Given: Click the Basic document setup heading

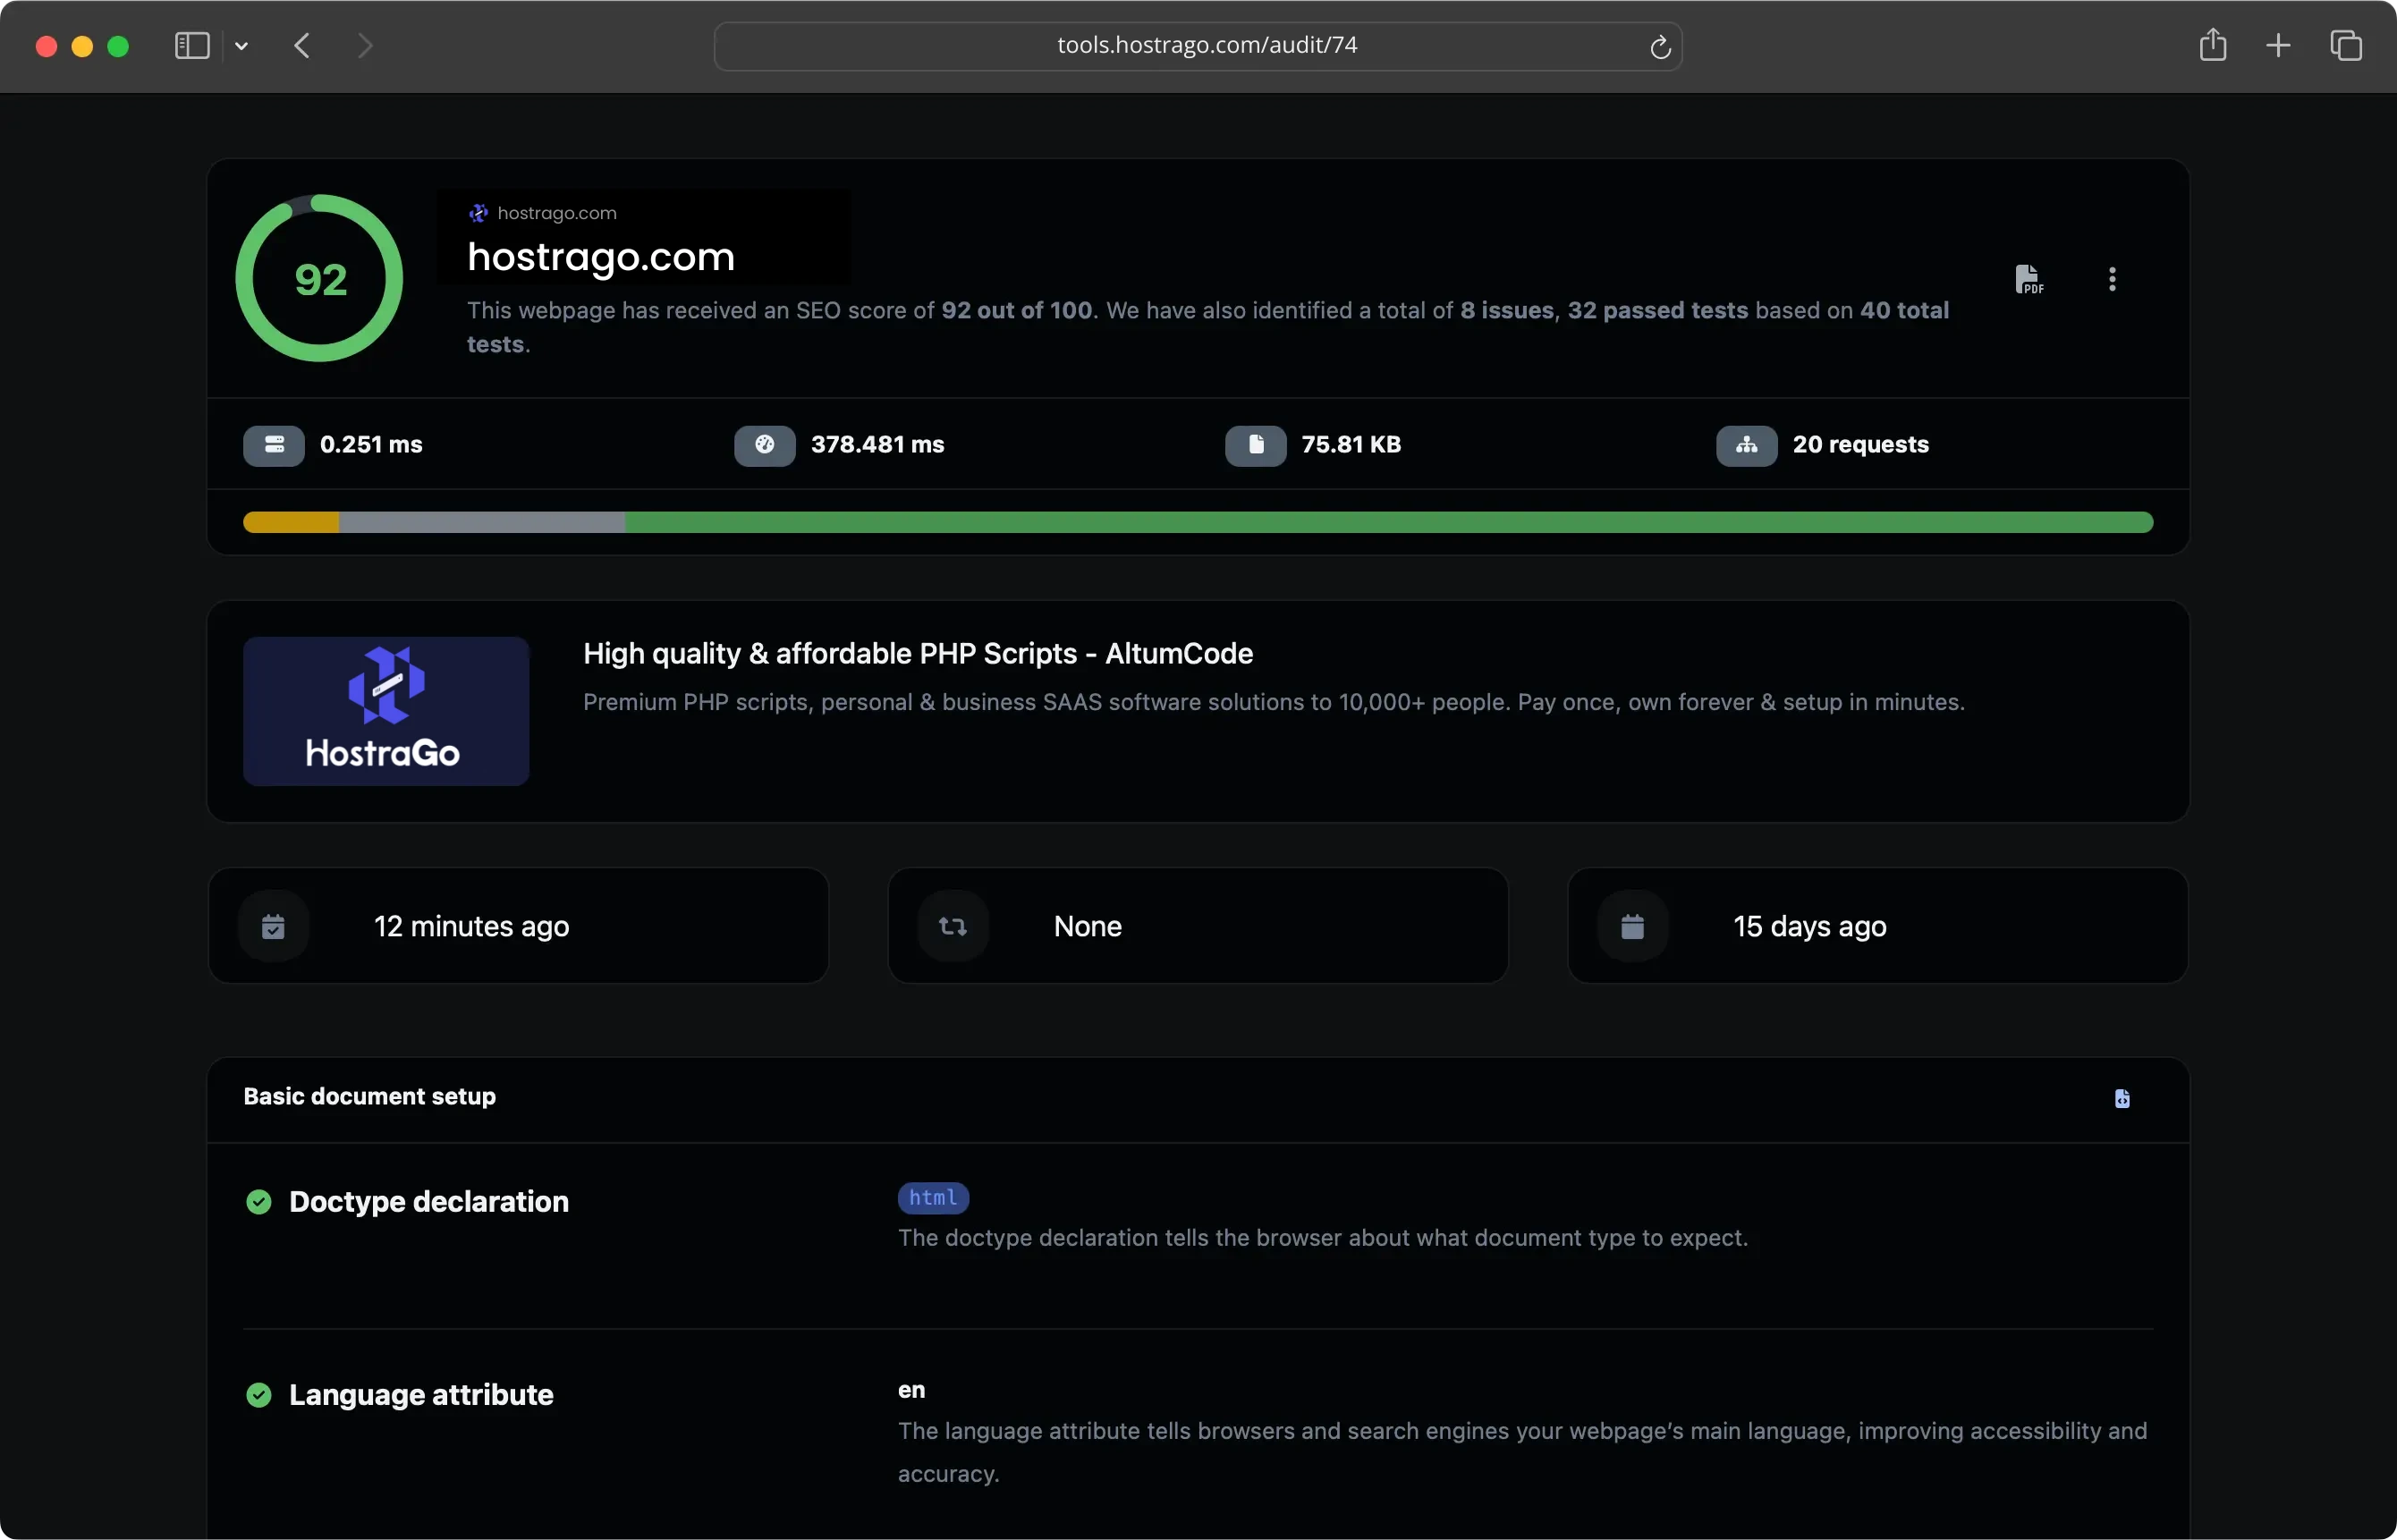Looking at the screenshot, I should pos(370,1097).
